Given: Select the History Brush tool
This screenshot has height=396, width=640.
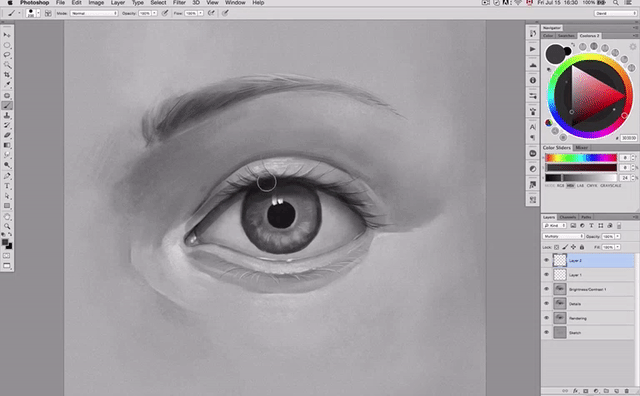Looking at the screenshot, I should tap(7, 125).
